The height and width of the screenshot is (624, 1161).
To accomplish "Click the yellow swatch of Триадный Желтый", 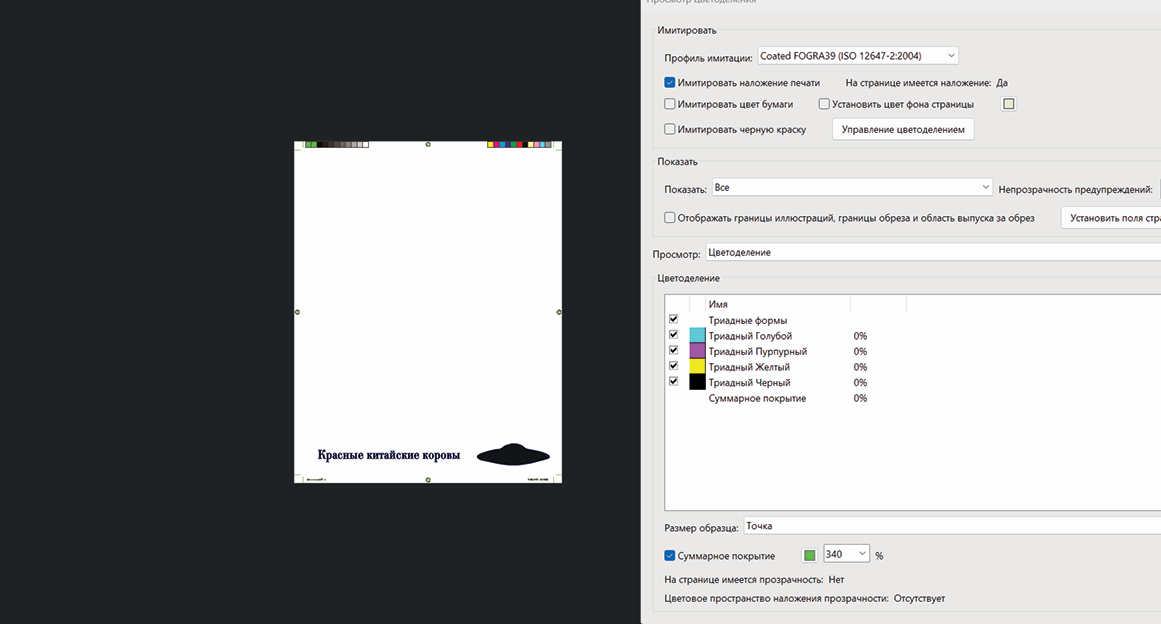I will tap(697, 366).
